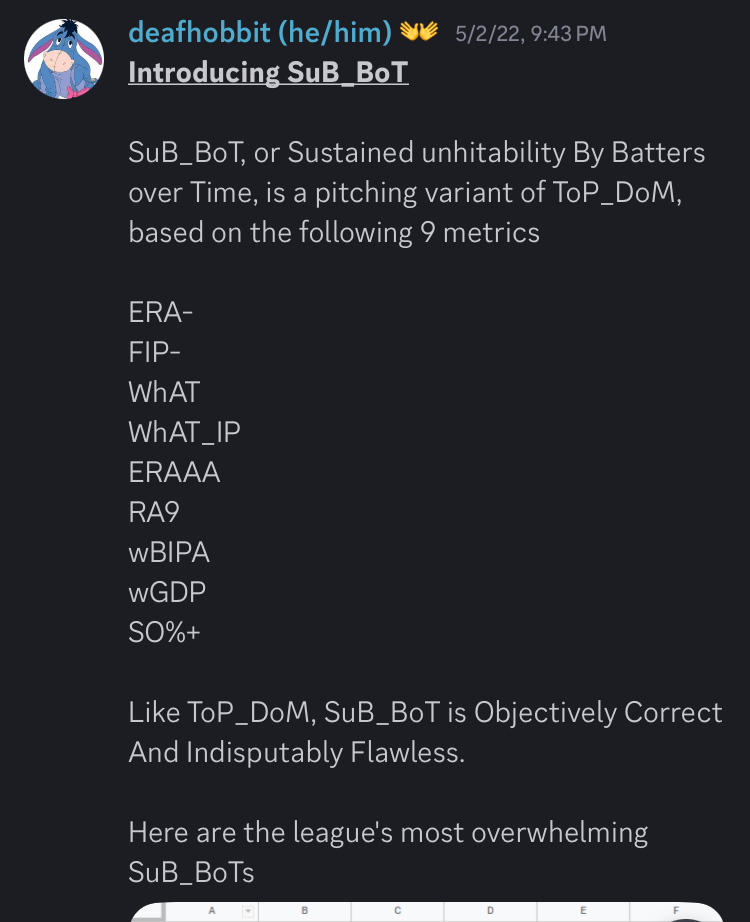
Task: Select column B header in spreadsheet
Action: pos(304,911)
